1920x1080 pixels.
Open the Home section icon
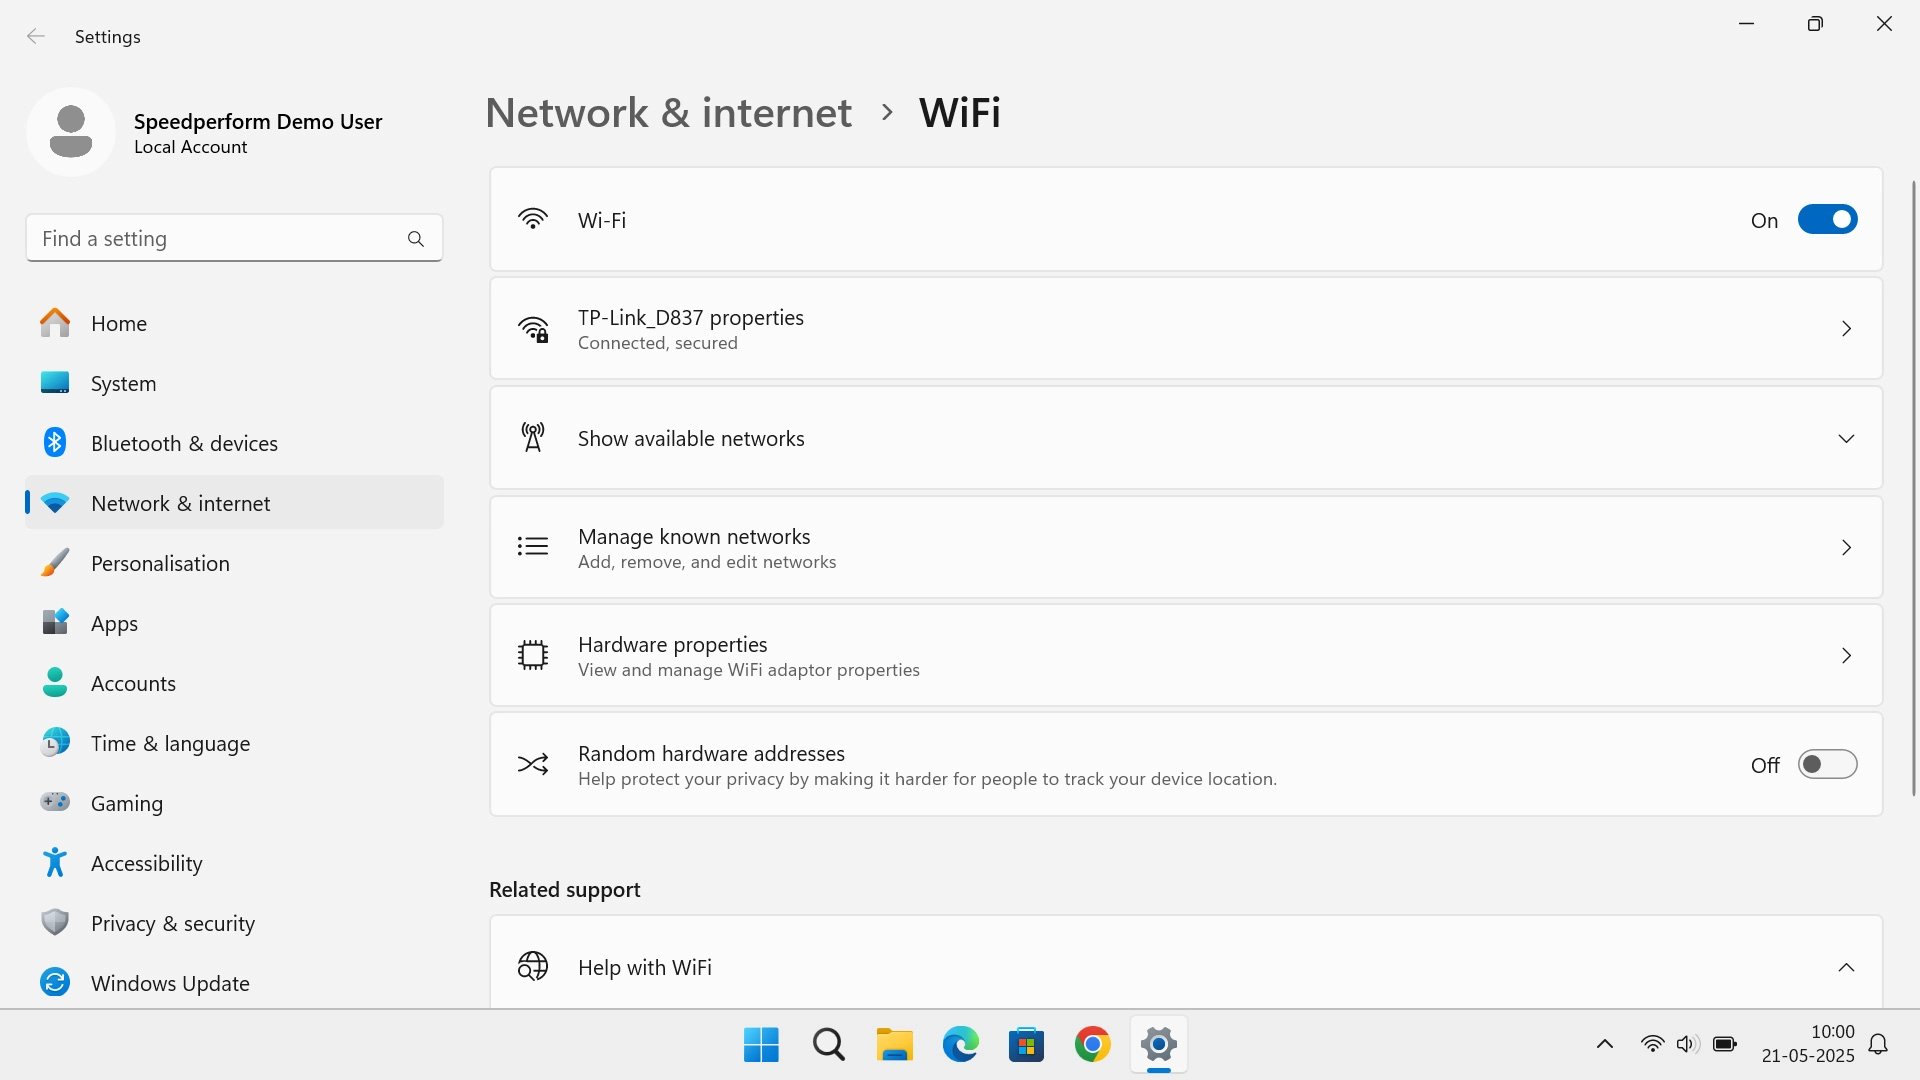54,322
